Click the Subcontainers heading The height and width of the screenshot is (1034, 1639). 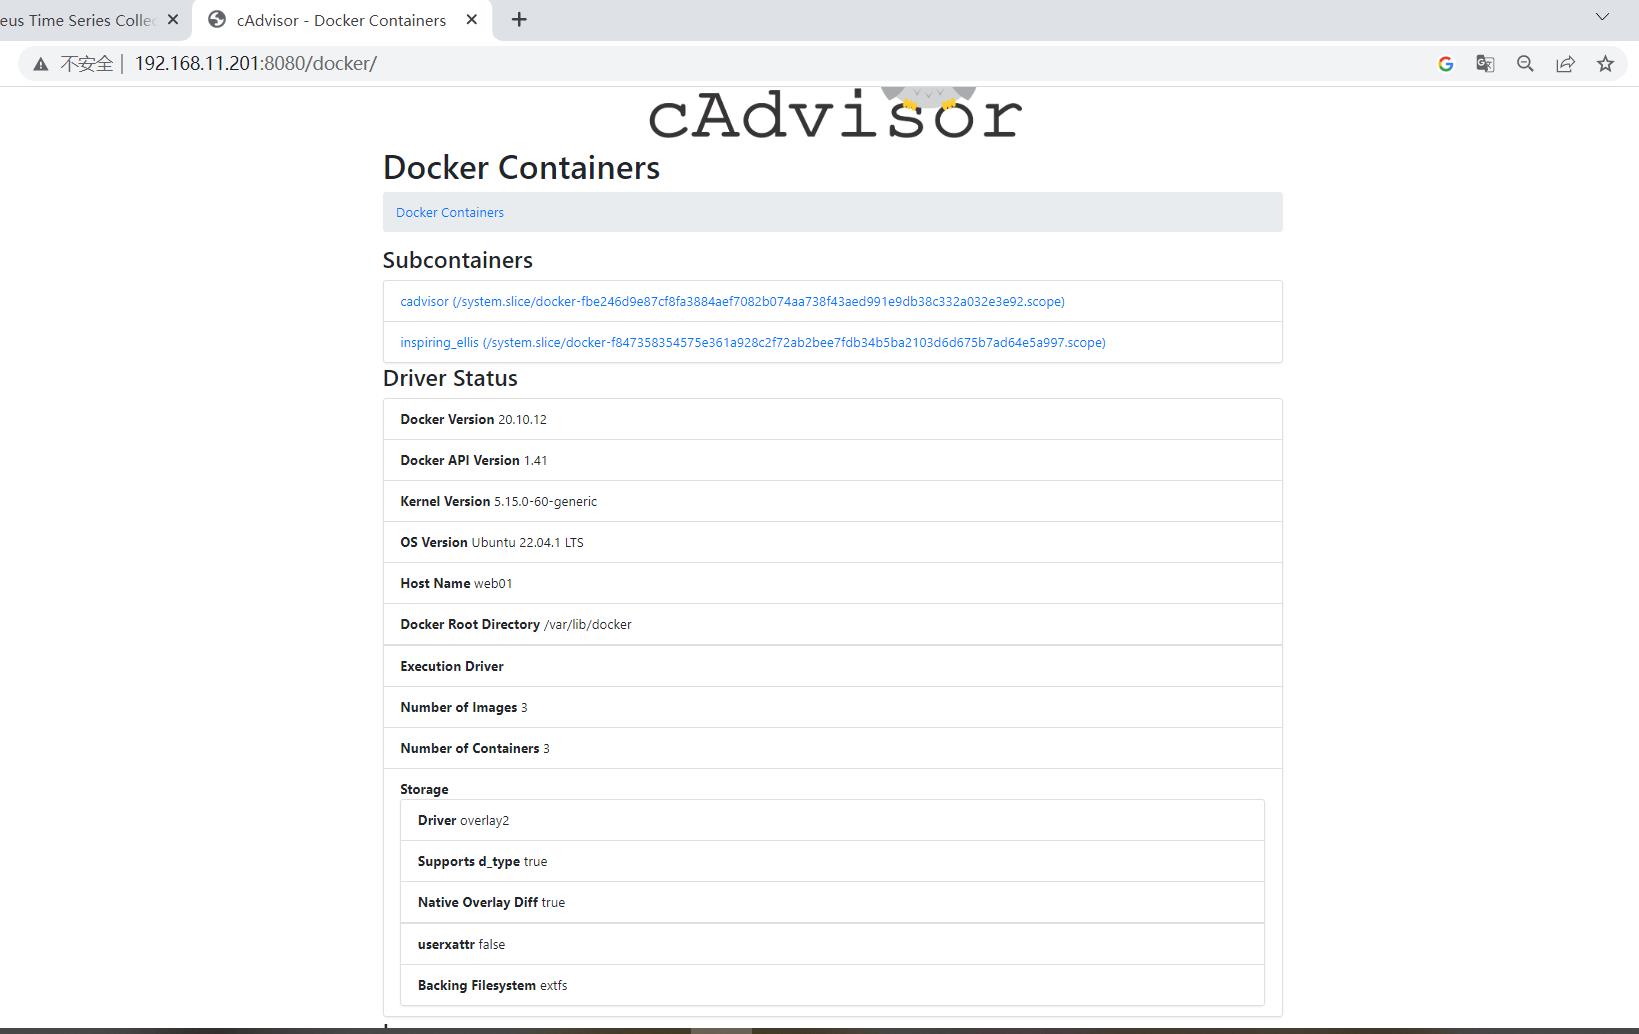pyautogui.click(x=457, y=260)
